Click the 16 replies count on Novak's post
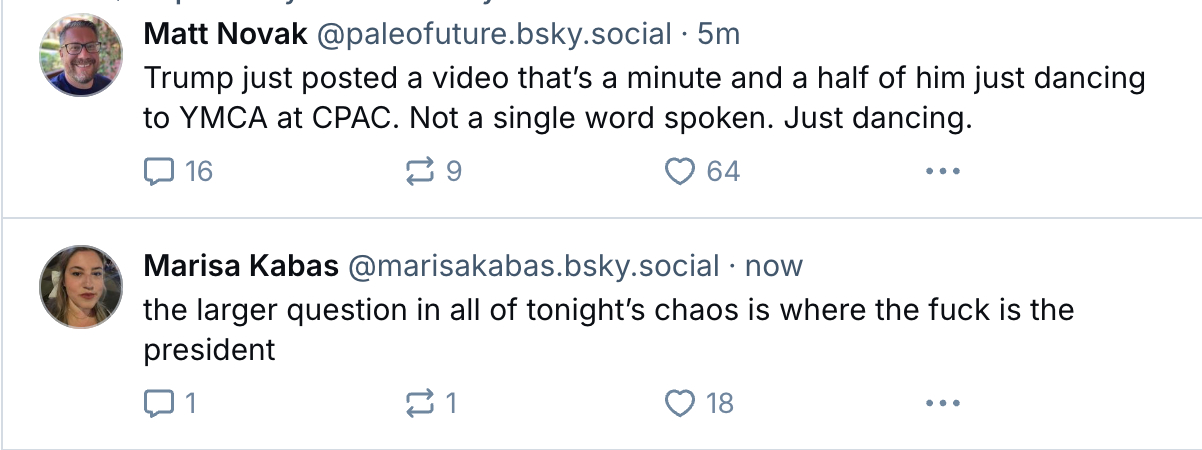The height and width of the screenshot is (450, 1202). (199, 172)
